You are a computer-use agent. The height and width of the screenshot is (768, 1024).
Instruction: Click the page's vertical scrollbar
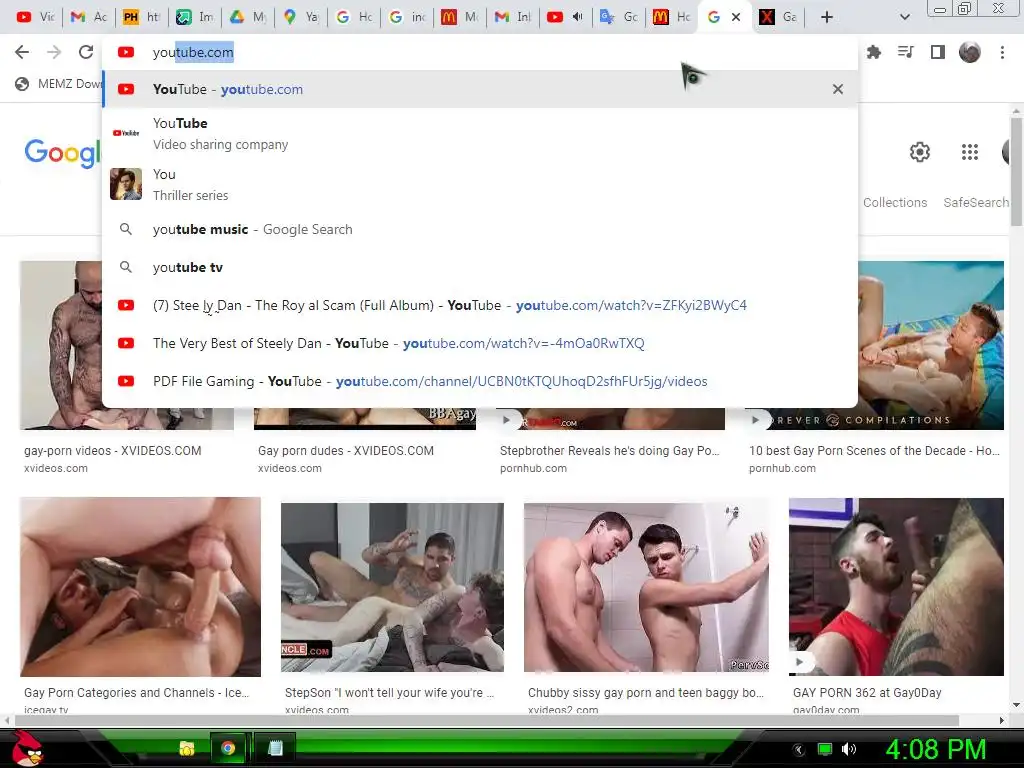[1016, 171]
